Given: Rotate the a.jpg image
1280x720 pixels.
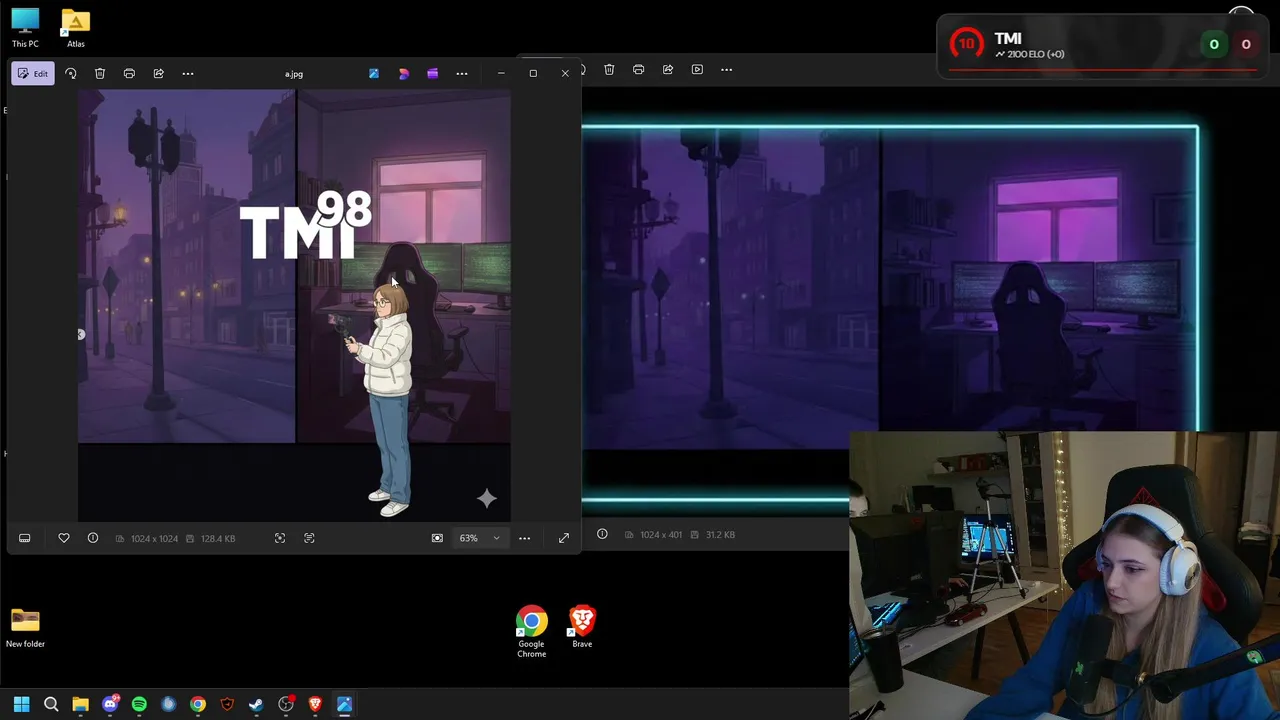Looking at the screenshot, I should click(x=70, y=73).
